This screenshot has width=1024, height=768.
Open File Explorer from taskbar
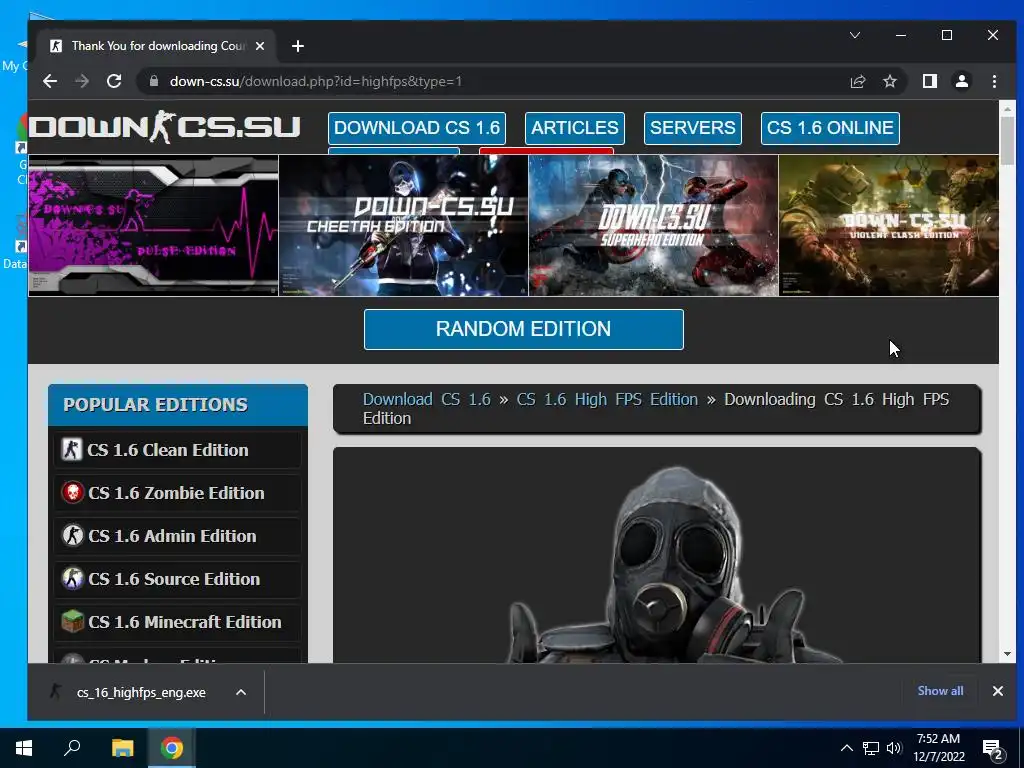[x=122, y=748]
